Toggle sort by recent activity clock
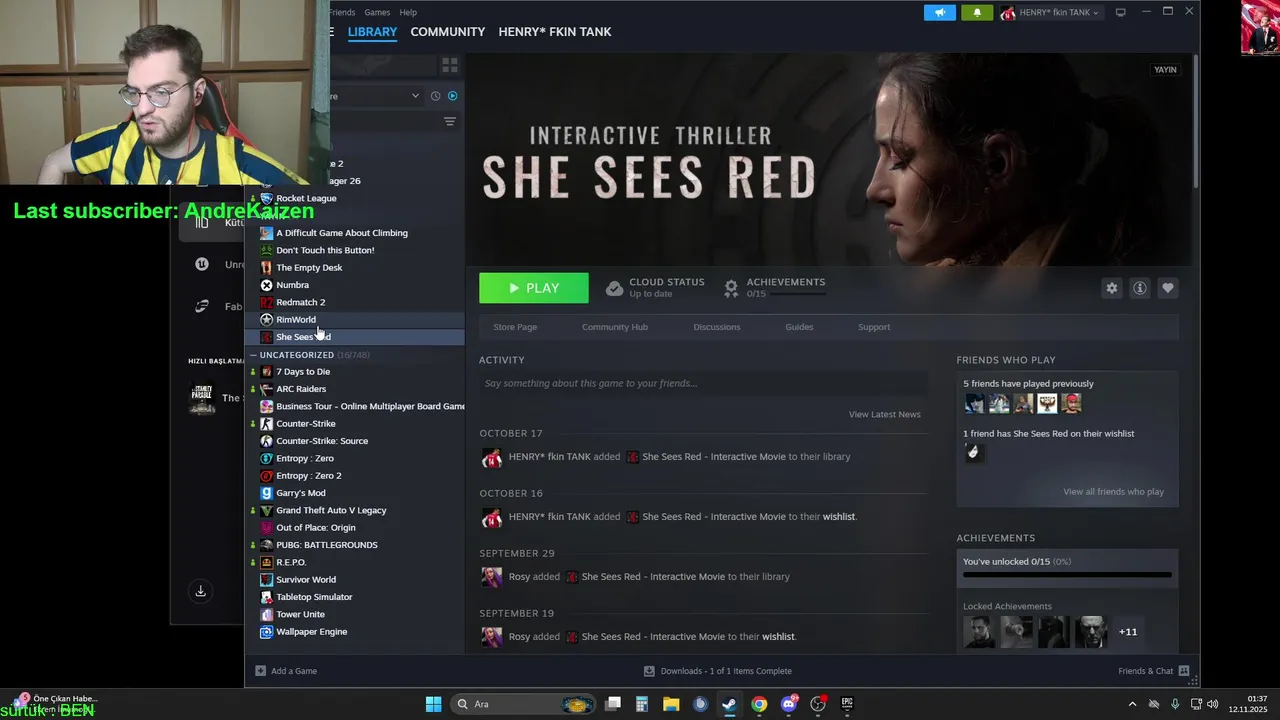The height and width of the screenshot is (720, 1280). click(x=435, y=96)
